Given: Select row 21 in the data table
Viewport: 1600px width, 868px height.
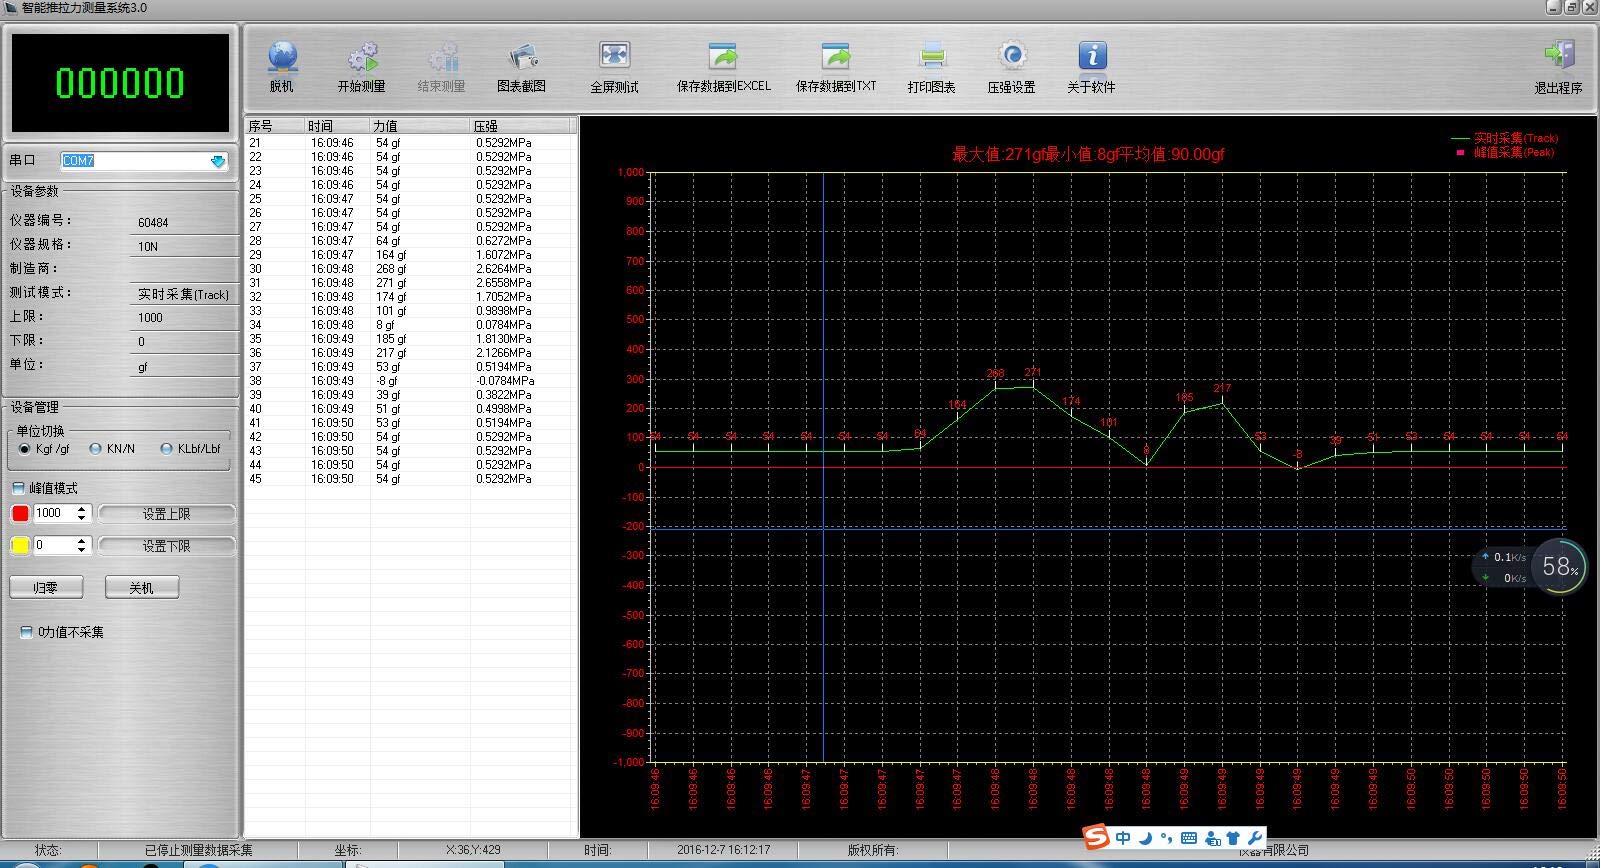Looking at the screenshot, I should [x=410, y=143].
